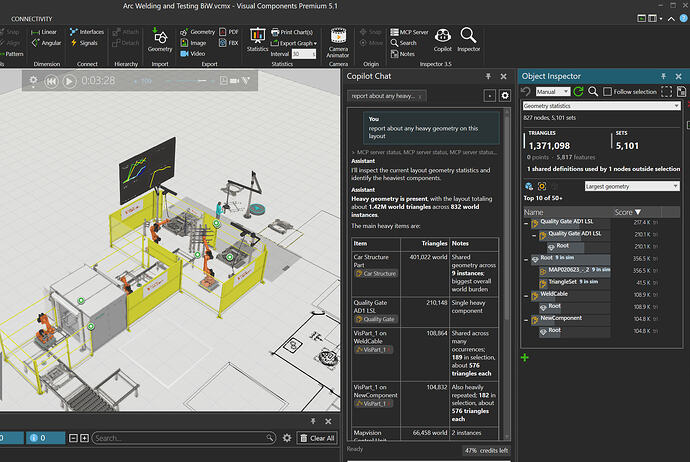Click the Object Inspector magnifier icon

pos(593,92)
